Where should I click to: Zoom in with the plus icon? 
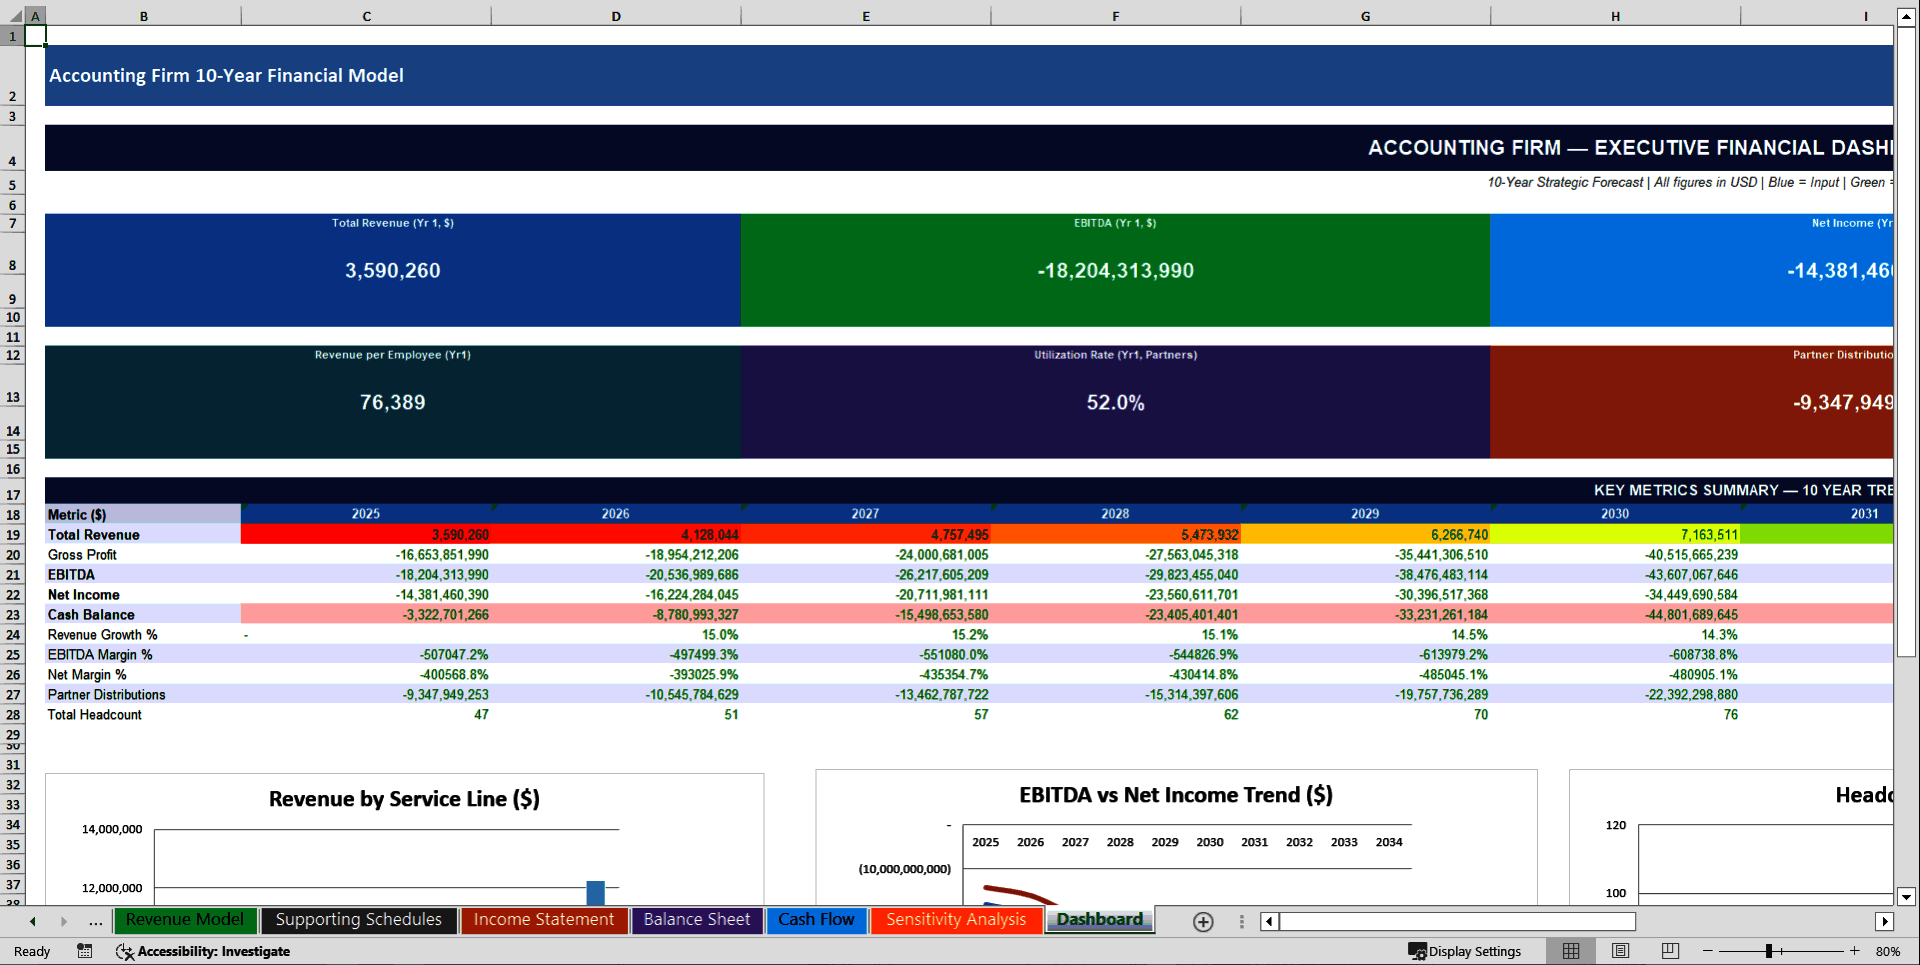tap(1855, 951)
